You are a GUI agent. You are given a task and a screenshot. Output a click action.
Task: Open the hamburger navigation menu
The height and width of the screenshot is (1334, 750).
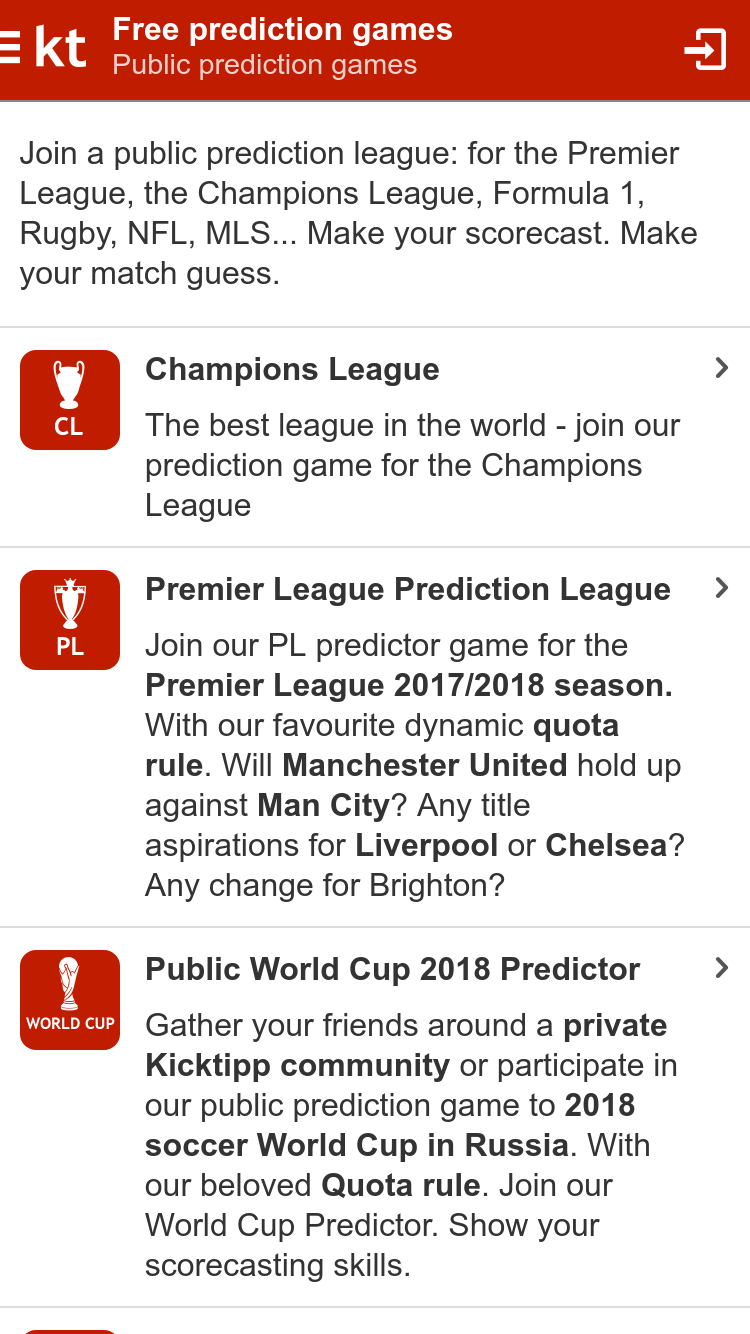click(10, 47)
